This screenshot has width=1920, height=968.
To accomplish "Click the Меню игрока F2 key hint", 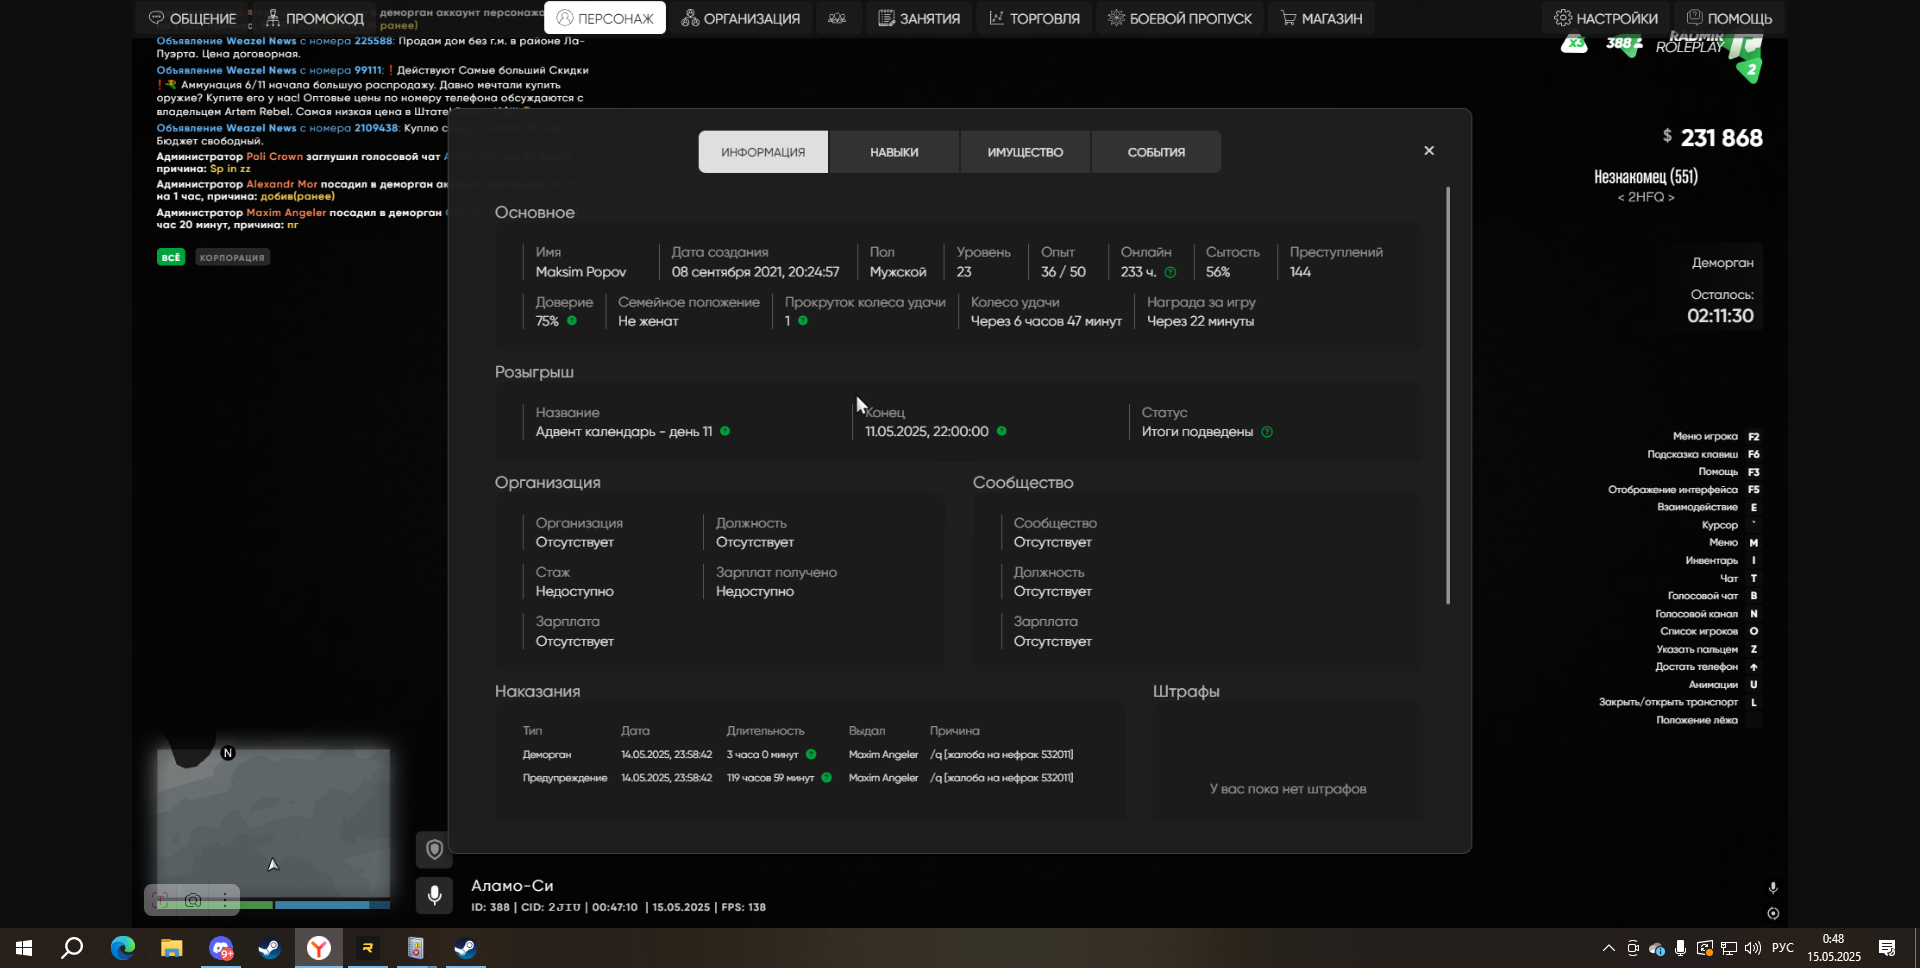I will click(1716, 436).
